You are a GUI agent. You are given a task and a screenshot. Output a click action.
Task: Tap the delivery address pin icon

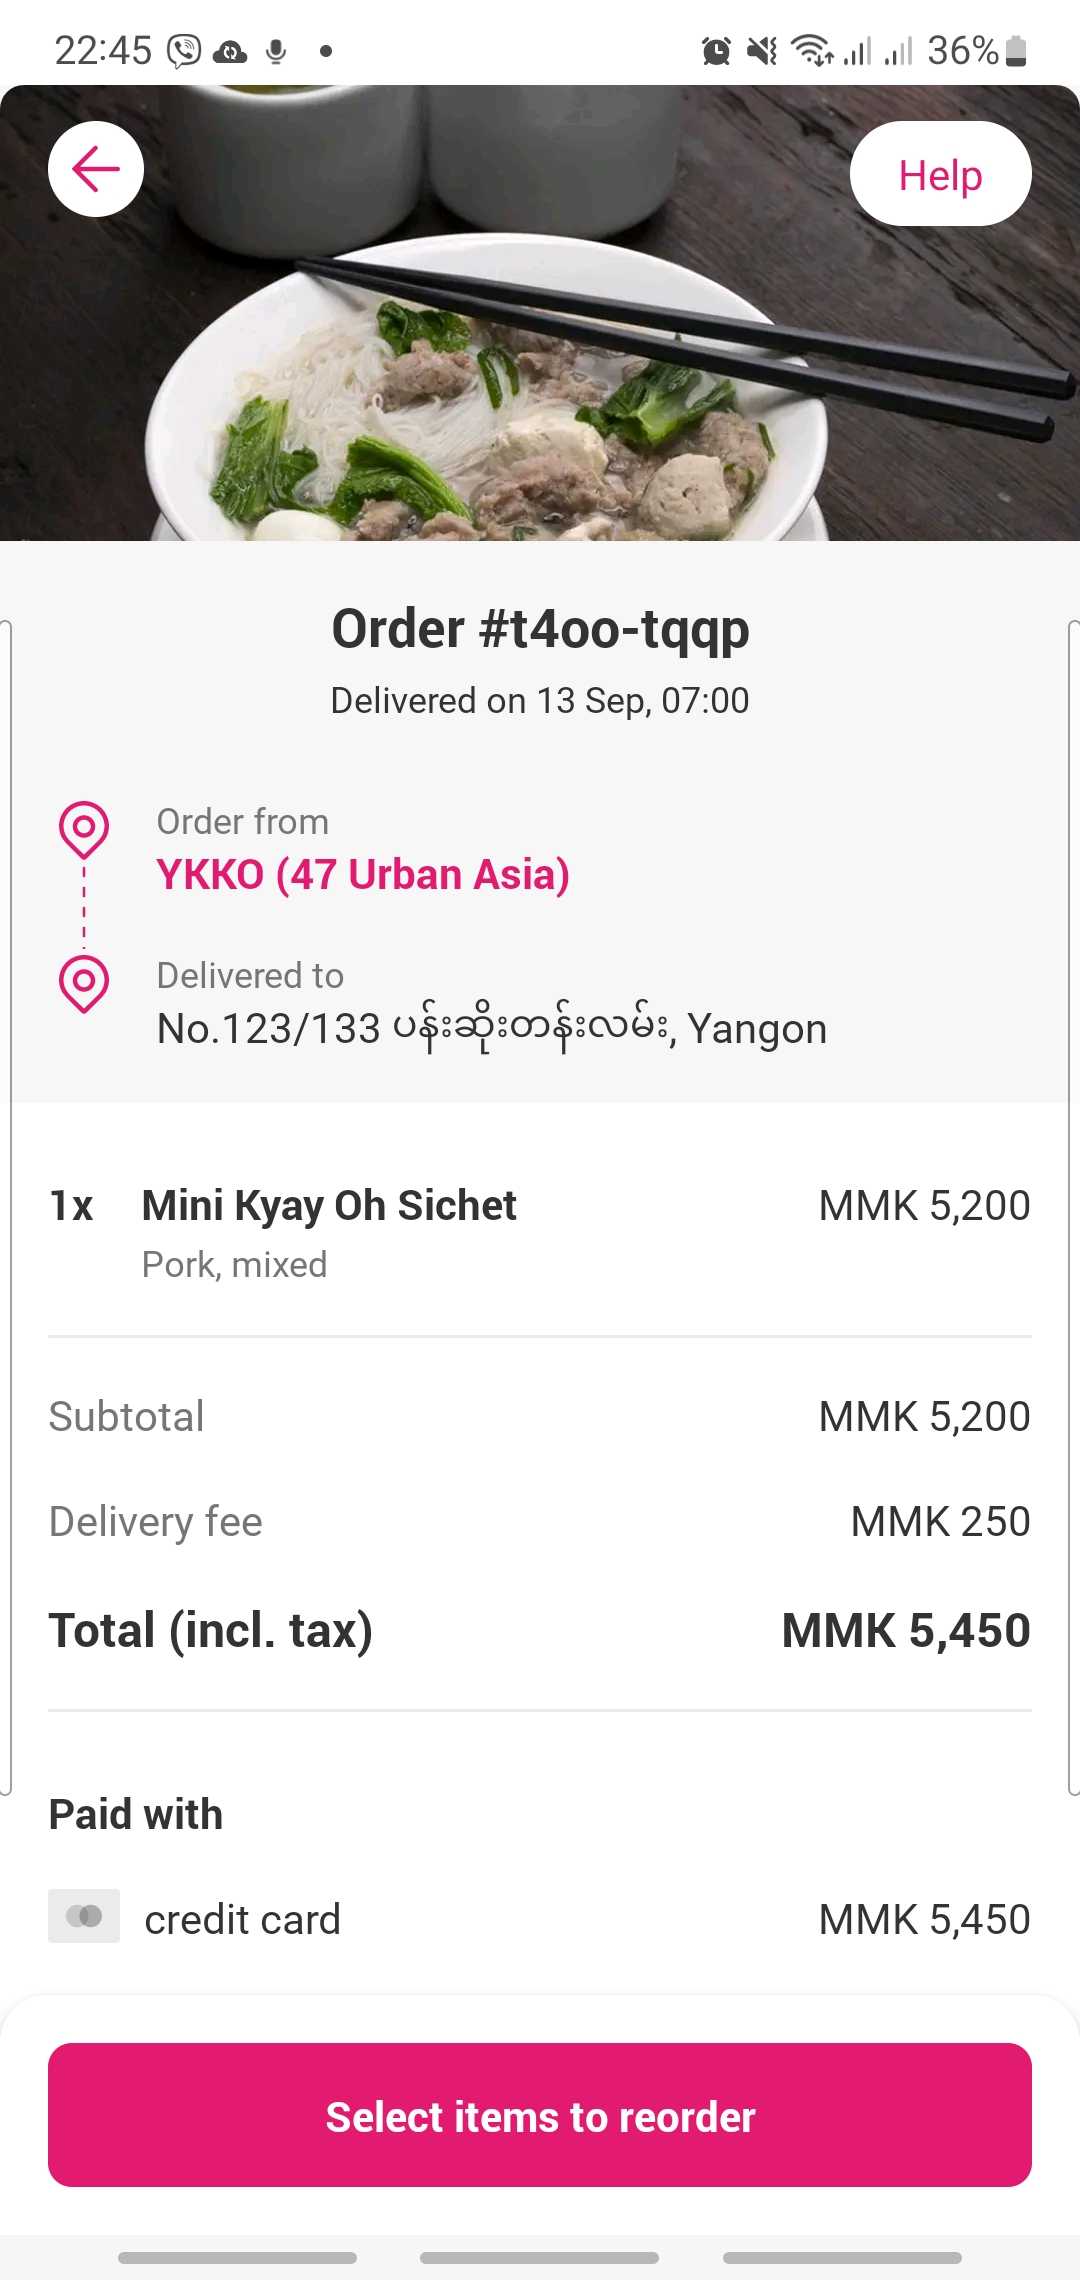[x=84, y=983]
